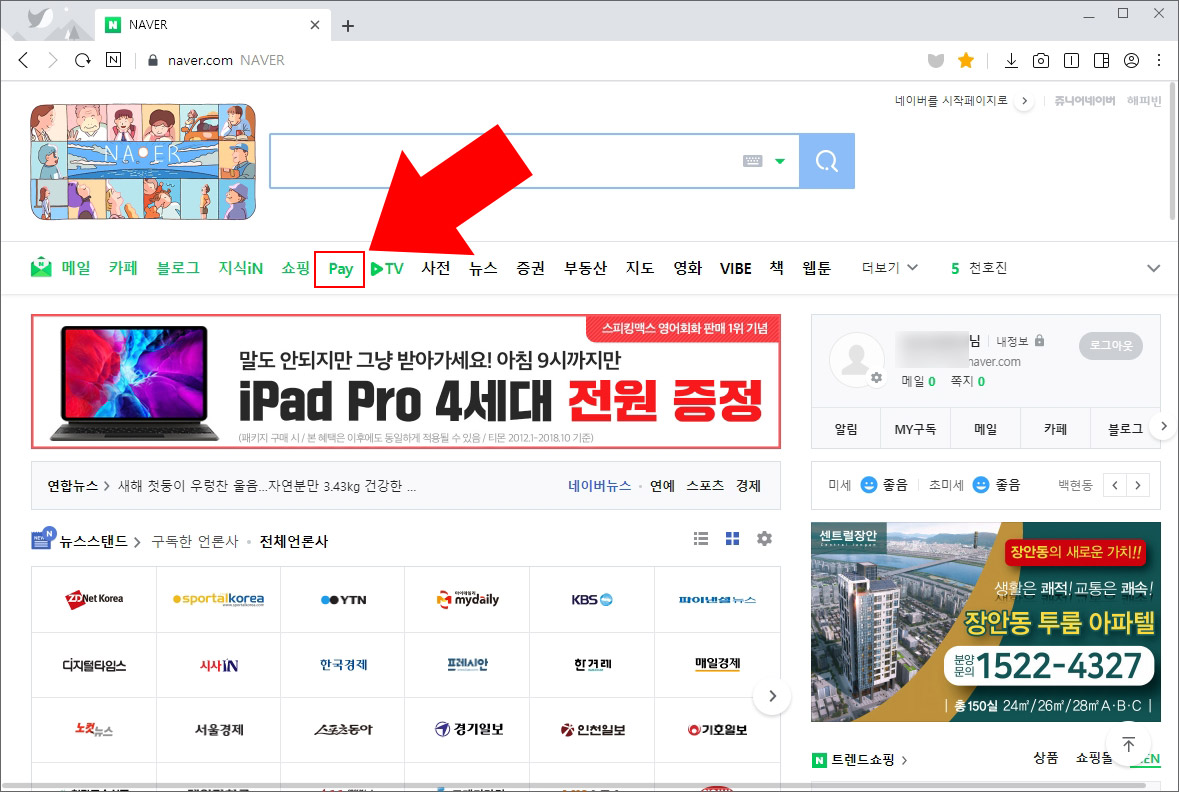Image resolution: width=1179 pixels, height=792 pixels.
Task: Open the 장안동 apartment advertisement
Action: 985,622
